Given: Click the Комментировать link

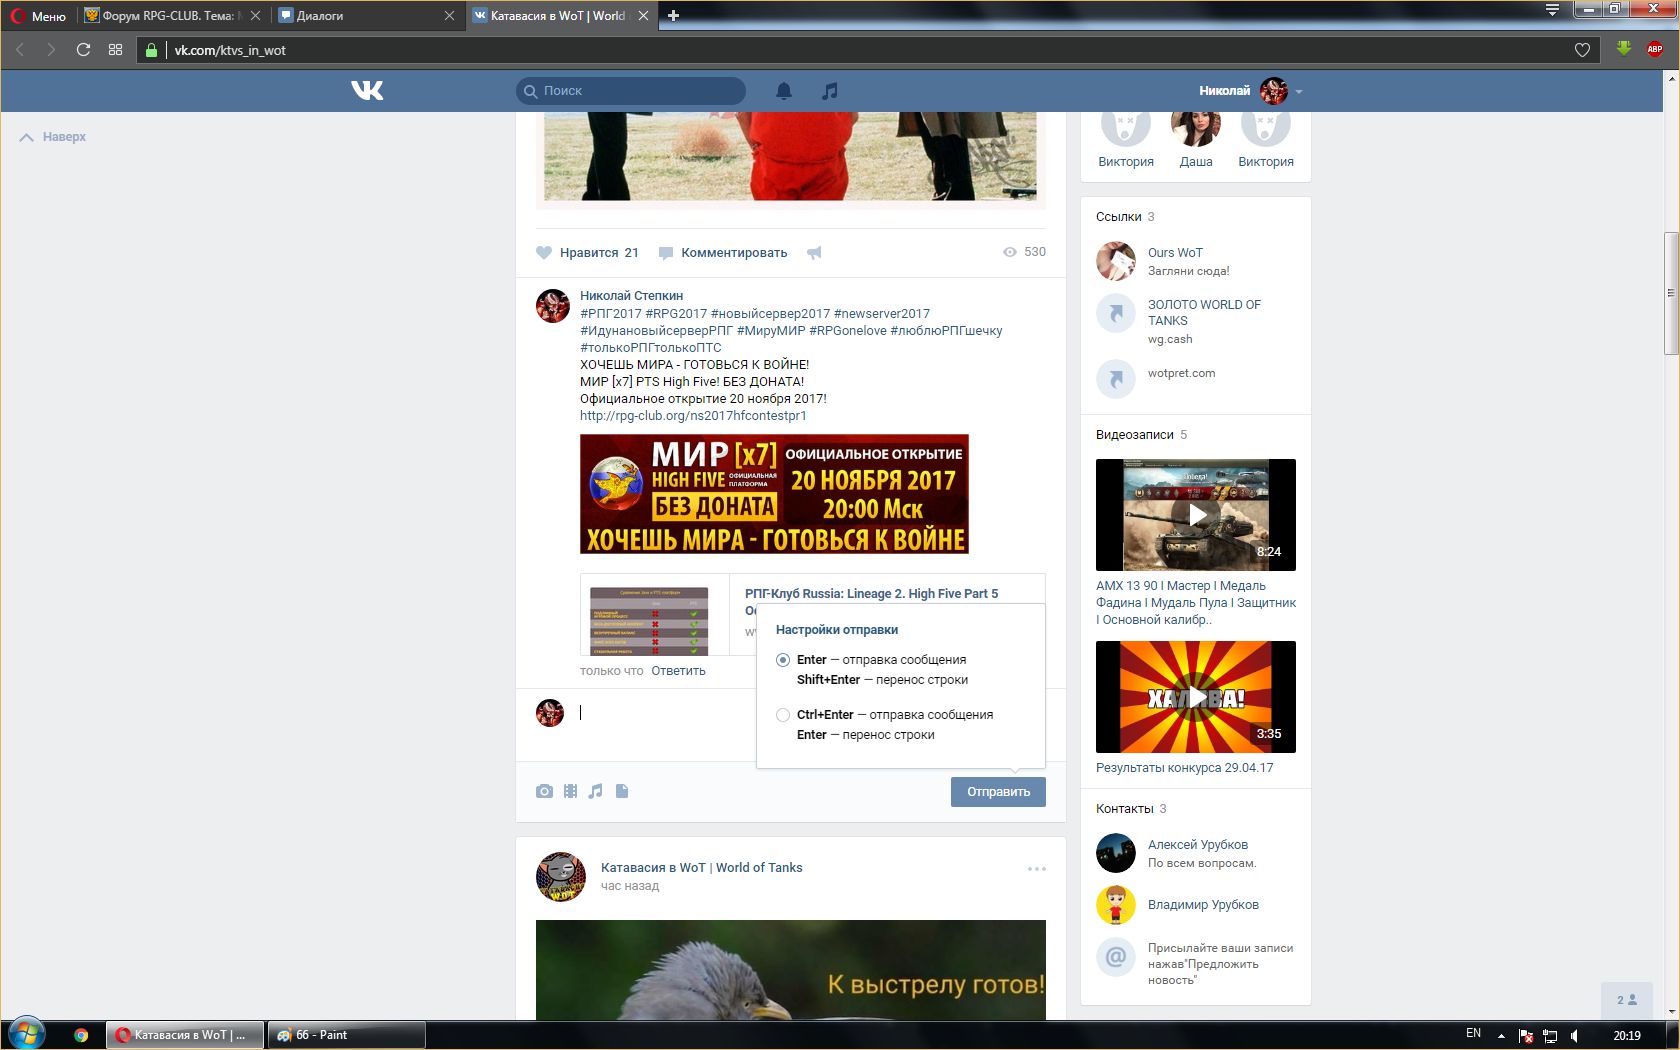Looking at the screenshot, I should click(723, 253).
